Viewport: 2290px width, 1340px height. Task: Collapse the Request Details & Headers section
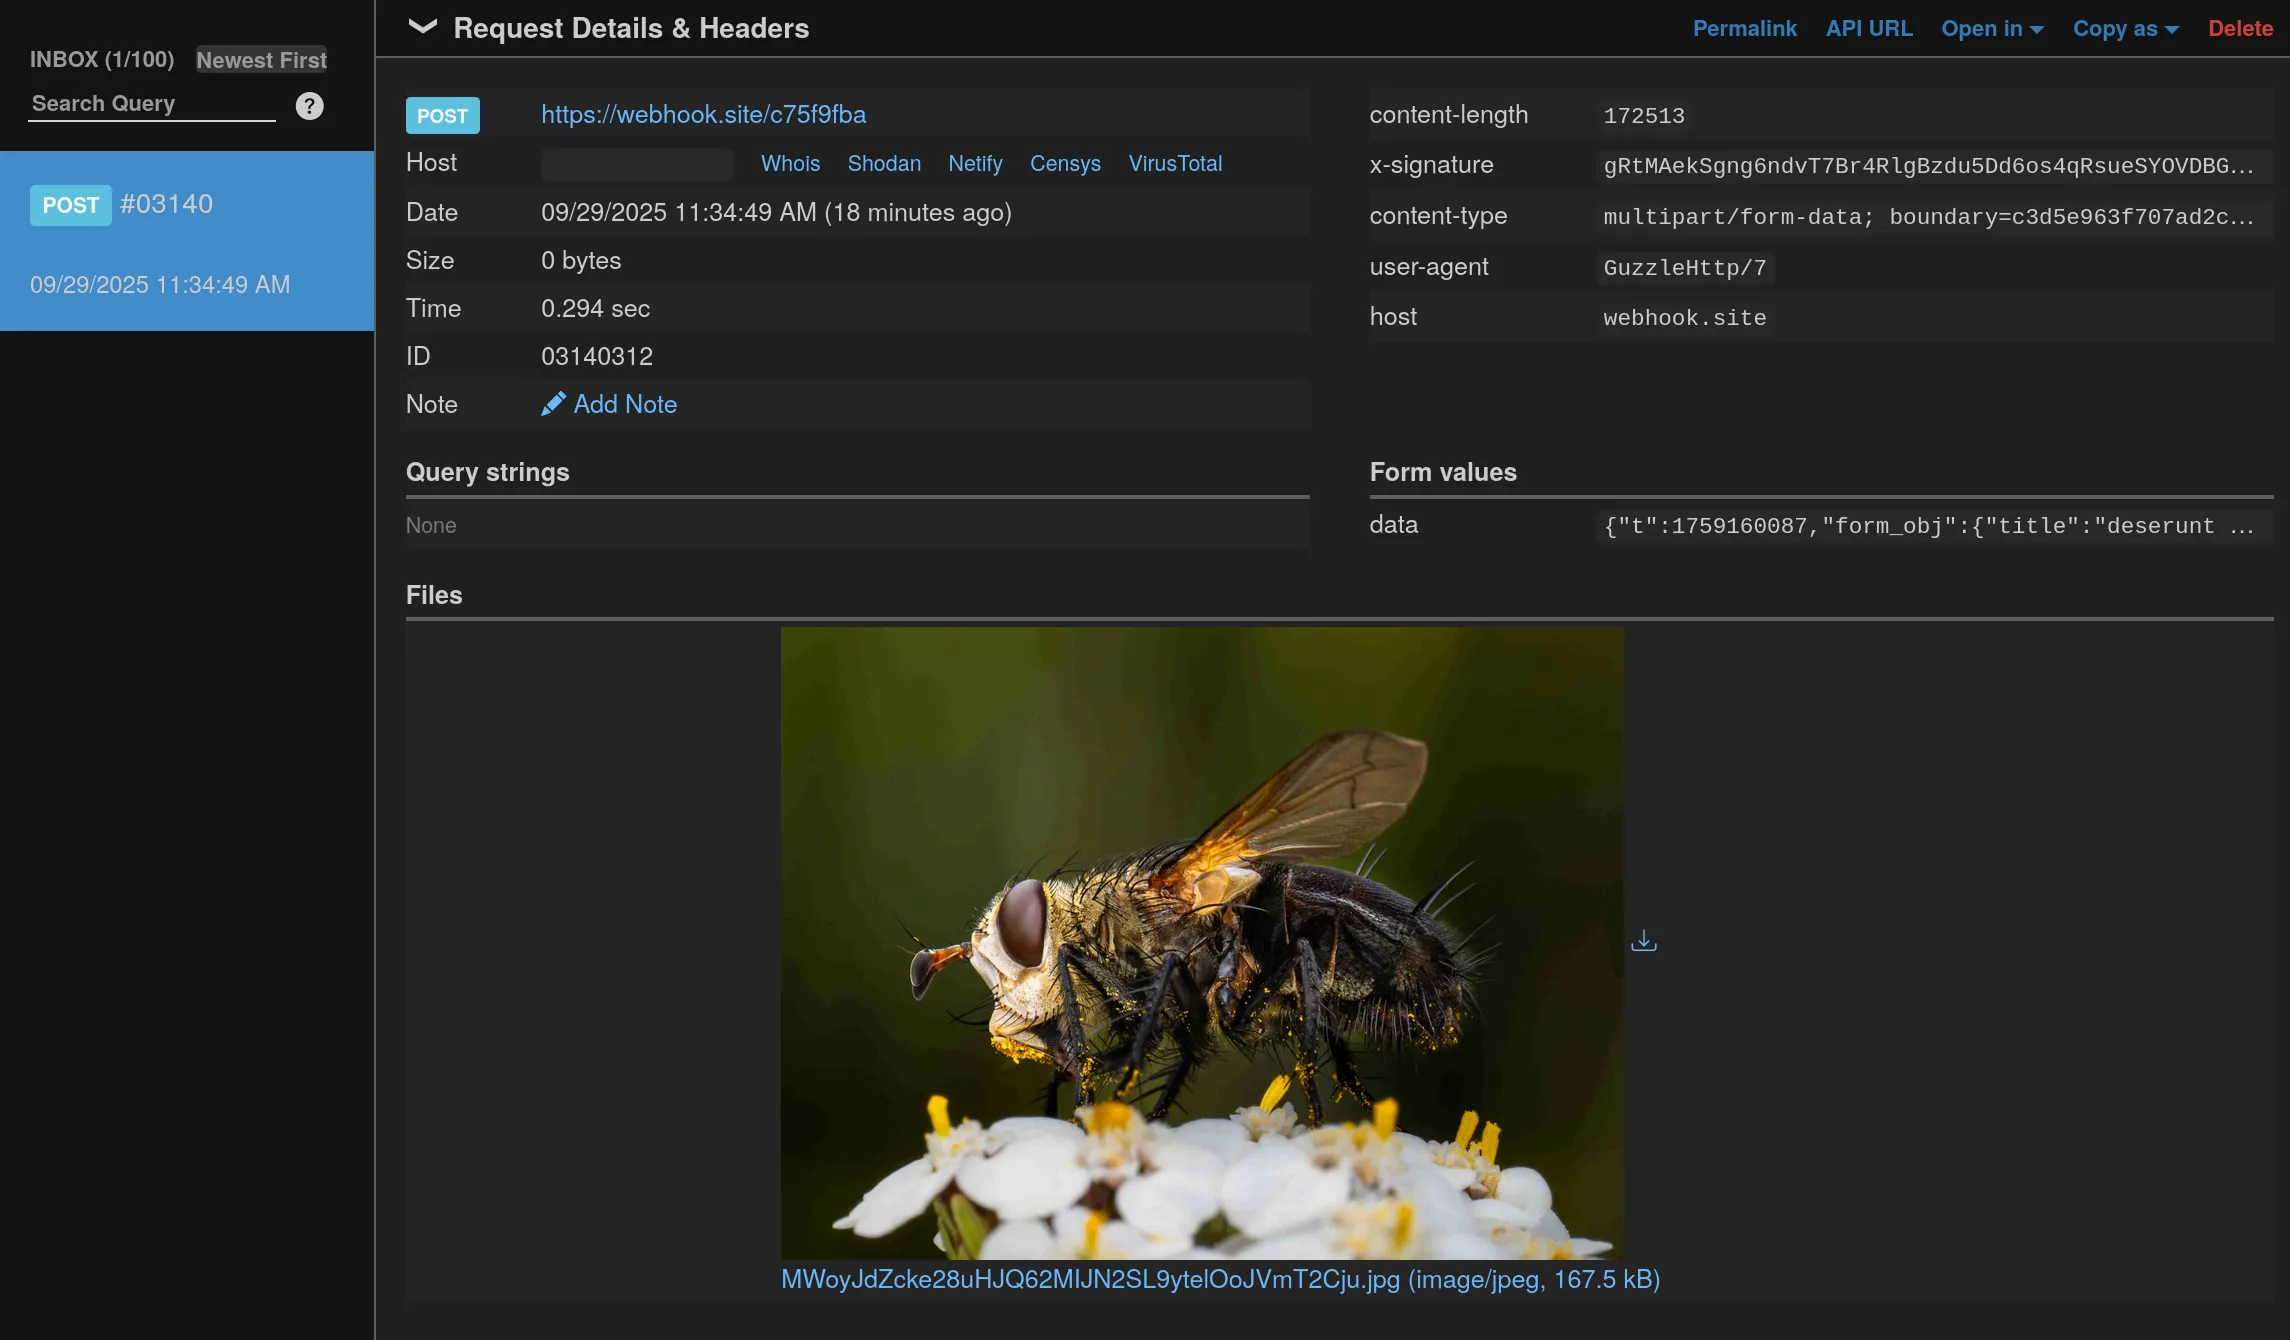(423, 27)
